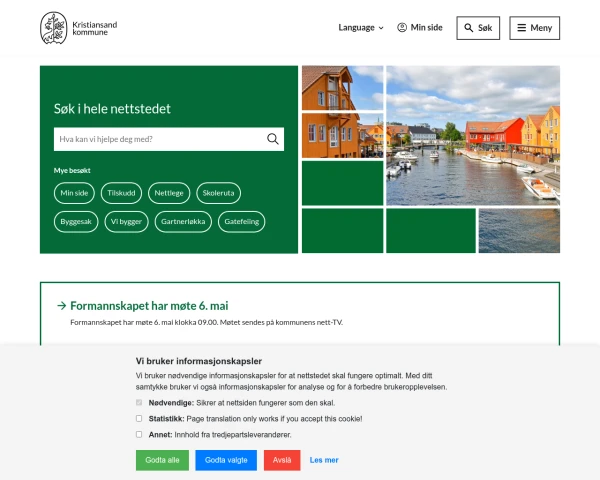600x480 pixels.
Task: Open the Vi bygger quick link
Action: click(x=126, y=222)
